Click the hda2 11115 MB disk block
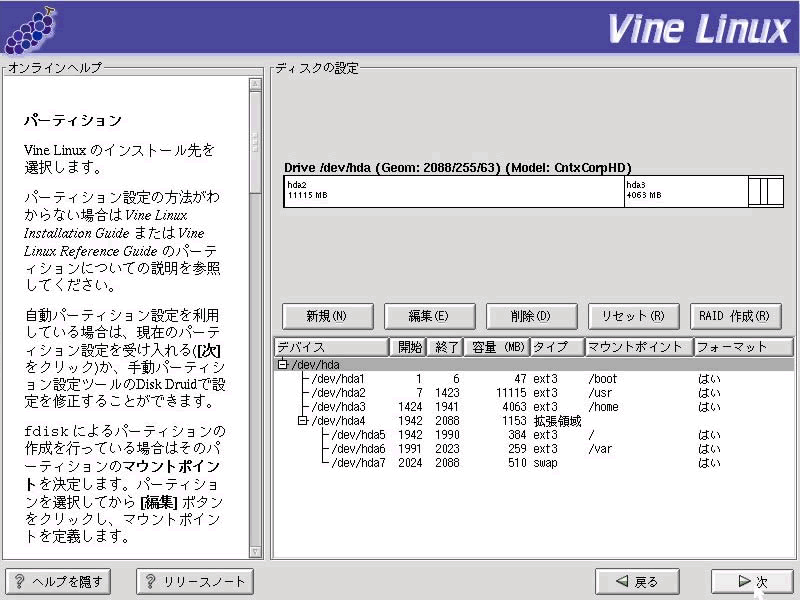Screen dimensions: 800x600 [454, 191]
